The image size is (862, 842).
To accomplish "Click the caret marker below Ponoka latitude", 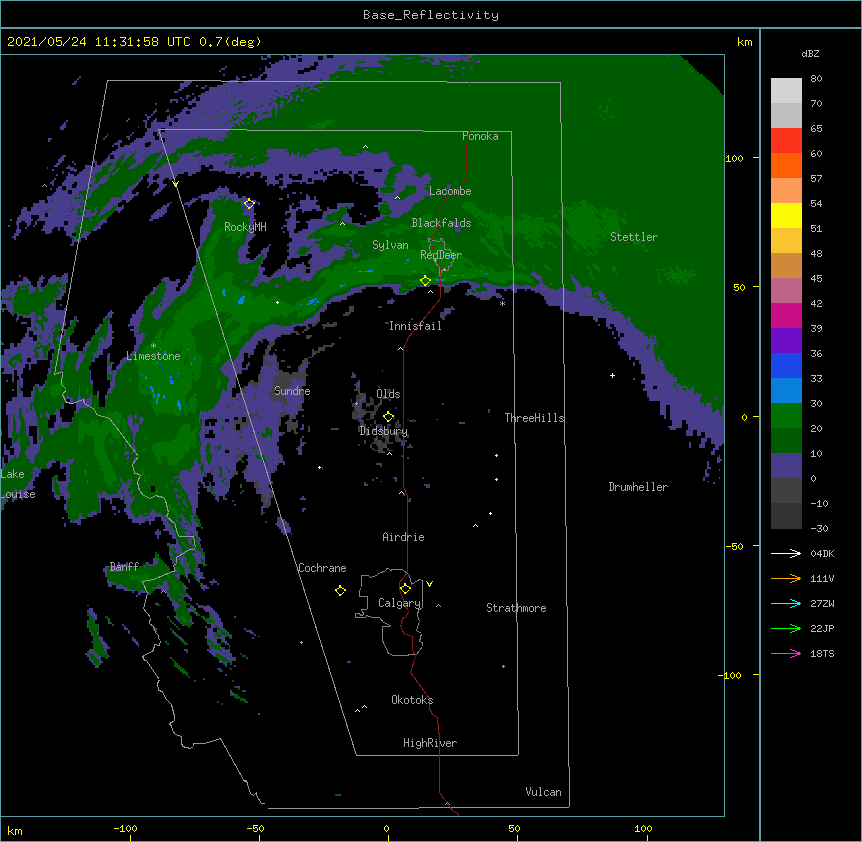I will pos(365,147).
